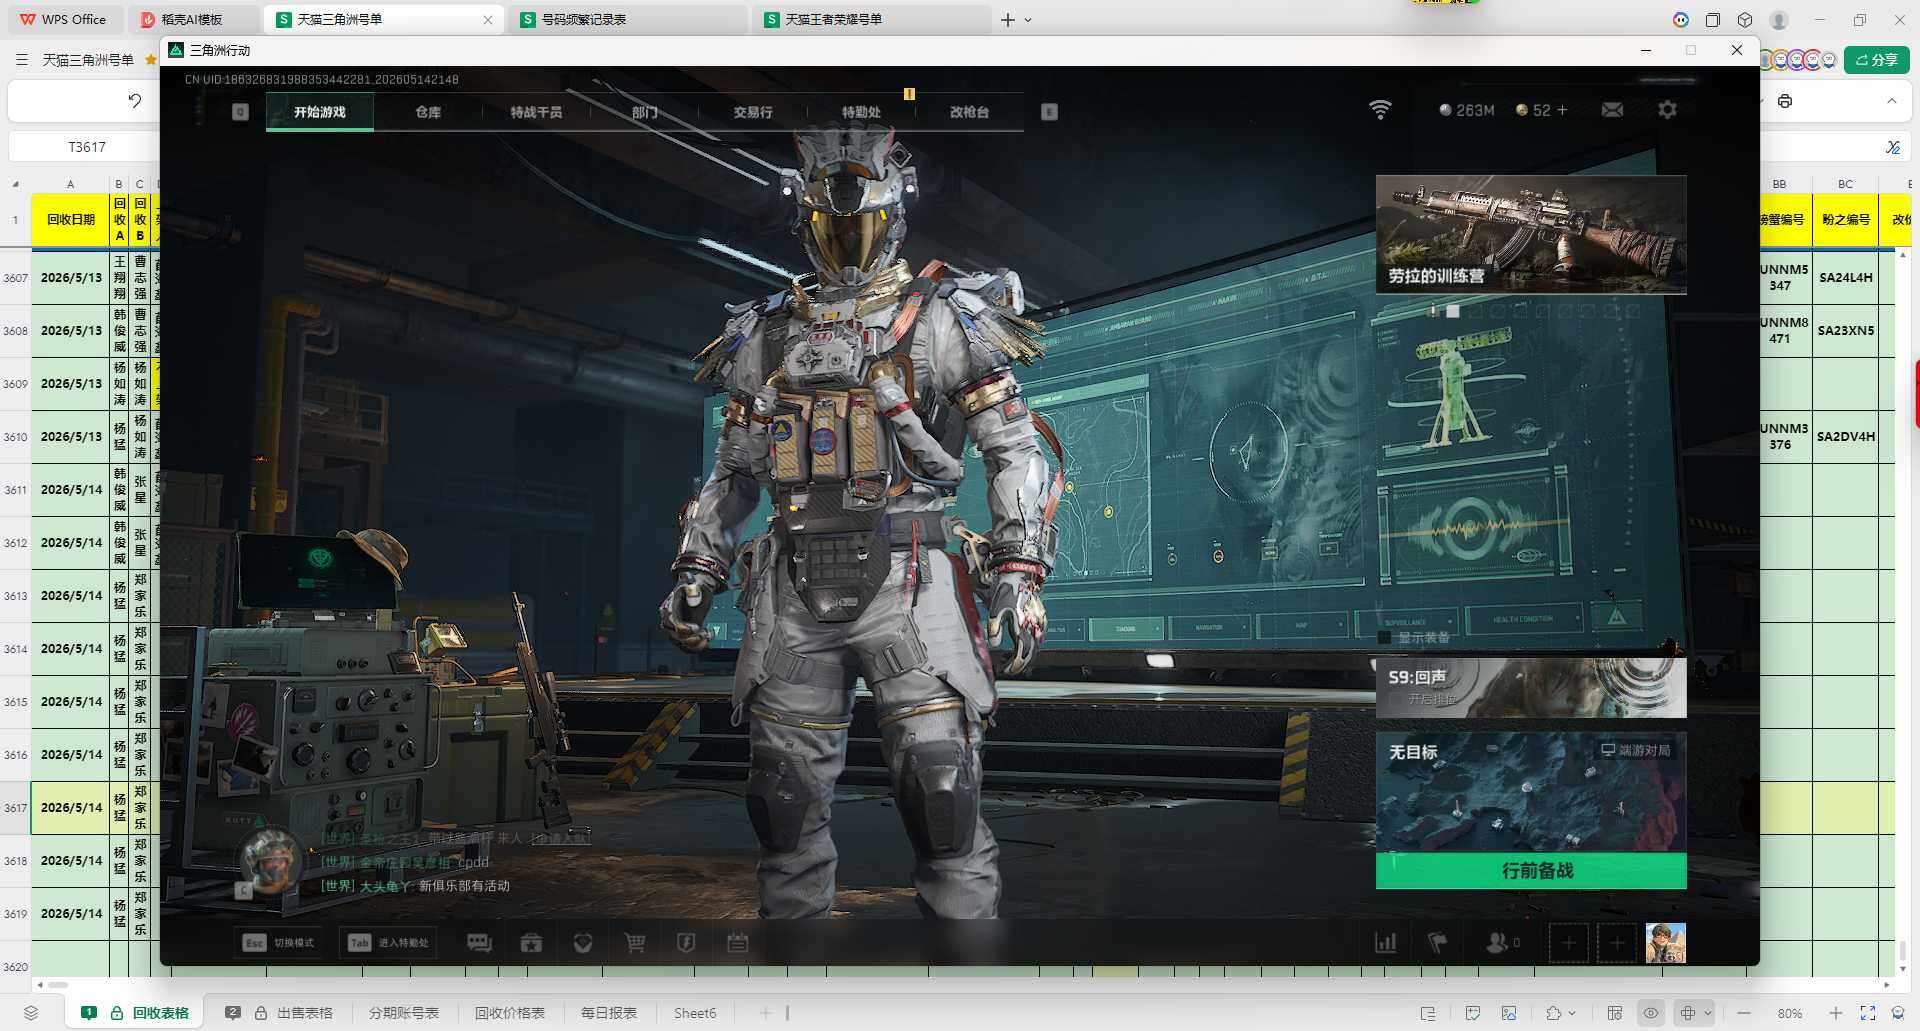Open the WPS hamburger menu icon
This screenshot has width=1920, height=1031.
[x=22, y=60]
